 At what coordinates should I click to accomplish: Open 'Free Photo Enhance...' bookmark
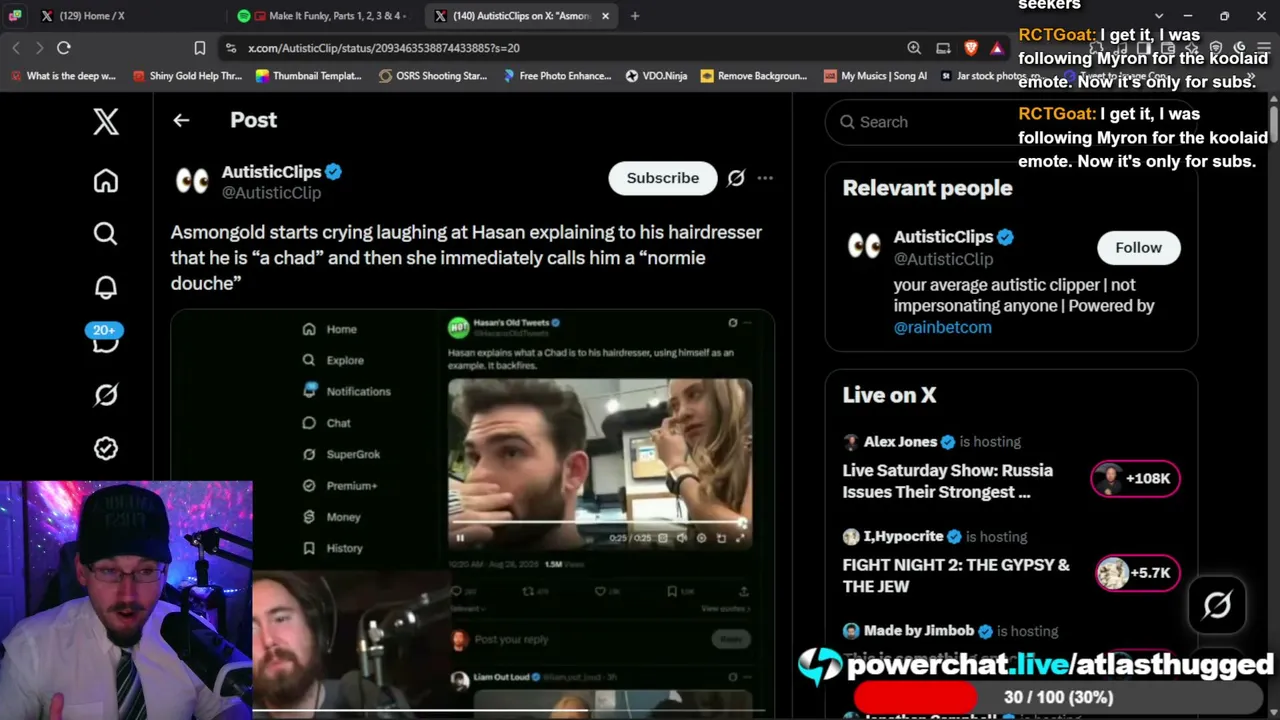point(557,76)
